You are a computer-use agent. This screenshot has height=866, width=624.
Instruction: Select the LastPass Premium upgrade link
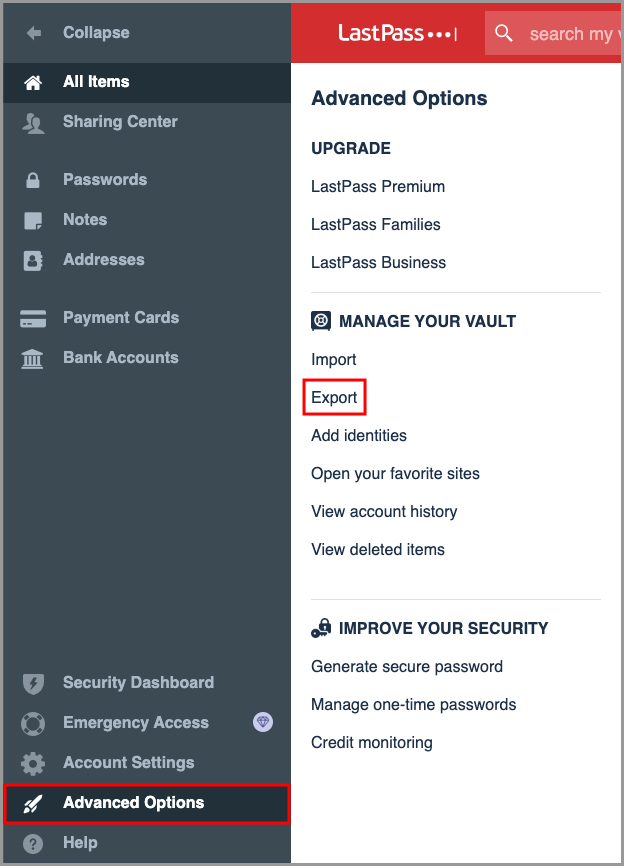click(378, 187)
